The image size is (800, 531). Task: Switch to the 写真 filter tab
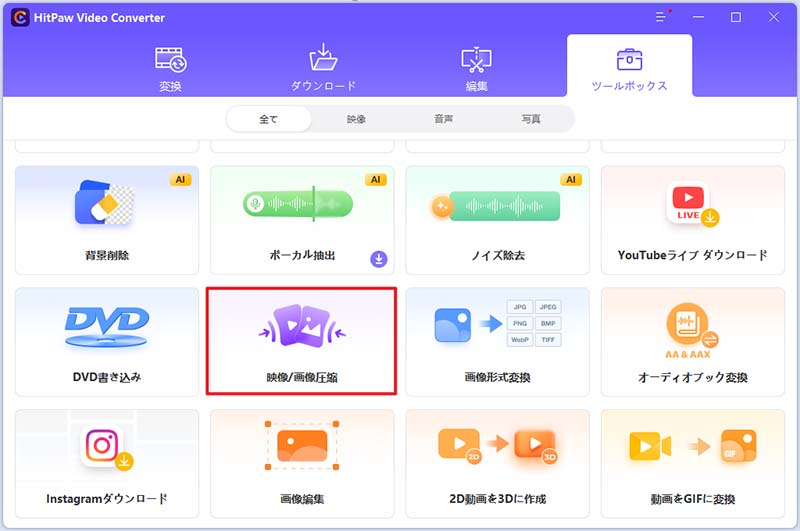pos(531,119)
